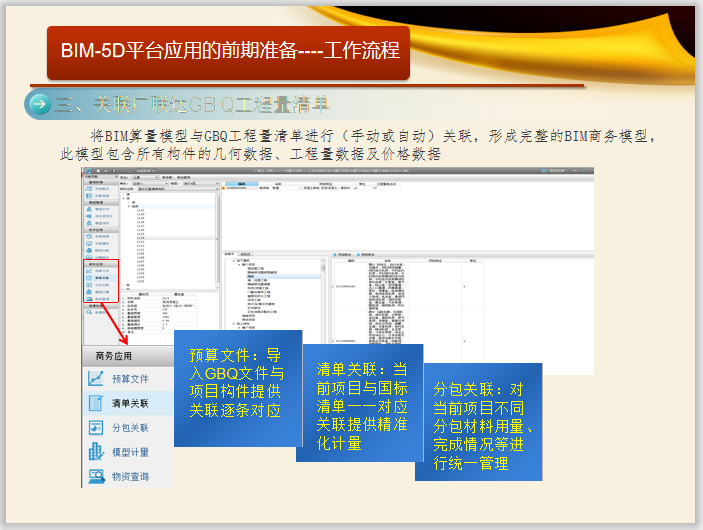The height and width of the screenshot is (530, 703).
Task: Click the blue 预算文件 description callout
Action: 236,383
